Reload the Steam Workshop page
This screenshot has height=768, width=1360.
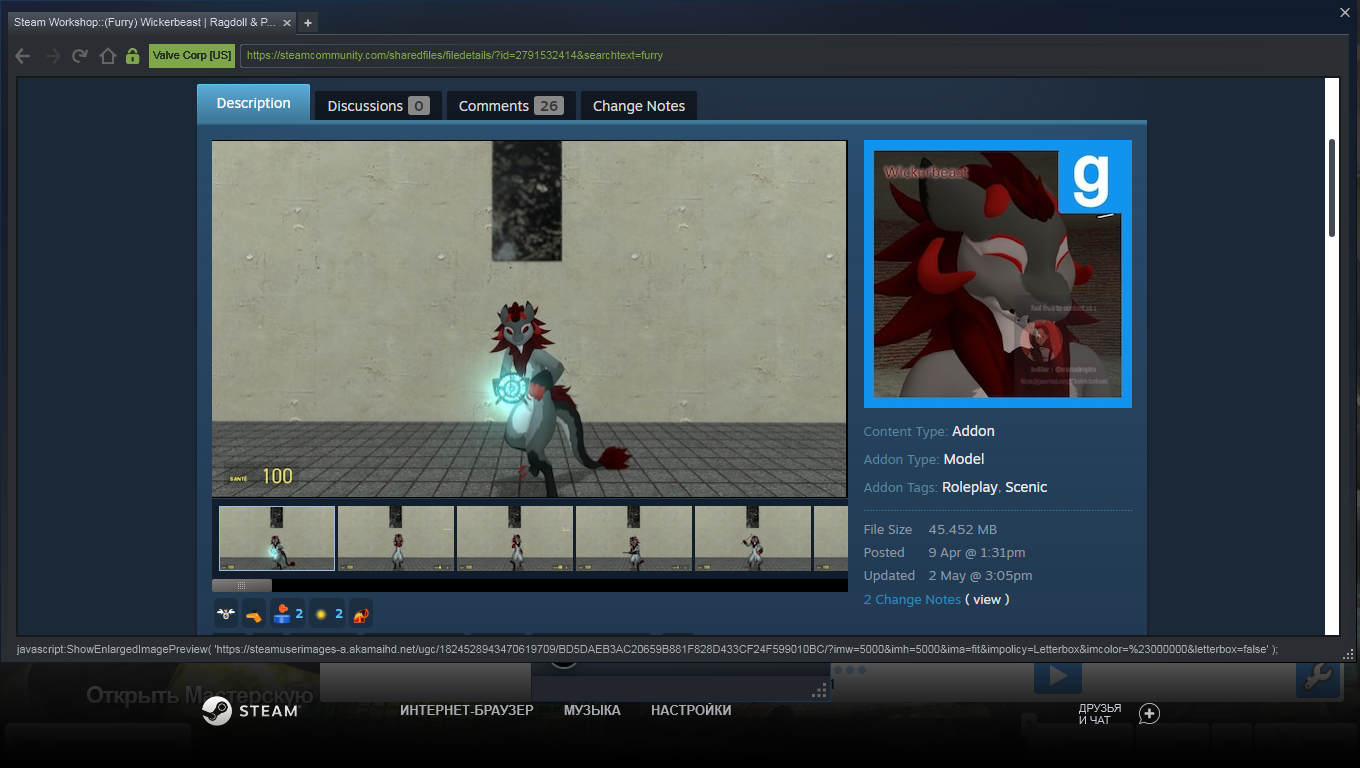[80, 56]
